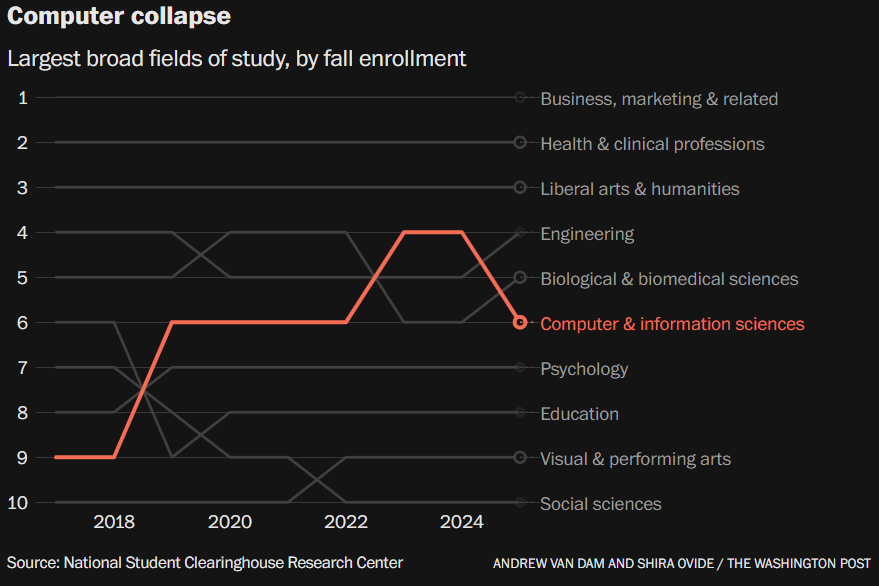Click the Engineering series label
The height and width of the screenshot is (586, 879).
click(x=587, y=234)
